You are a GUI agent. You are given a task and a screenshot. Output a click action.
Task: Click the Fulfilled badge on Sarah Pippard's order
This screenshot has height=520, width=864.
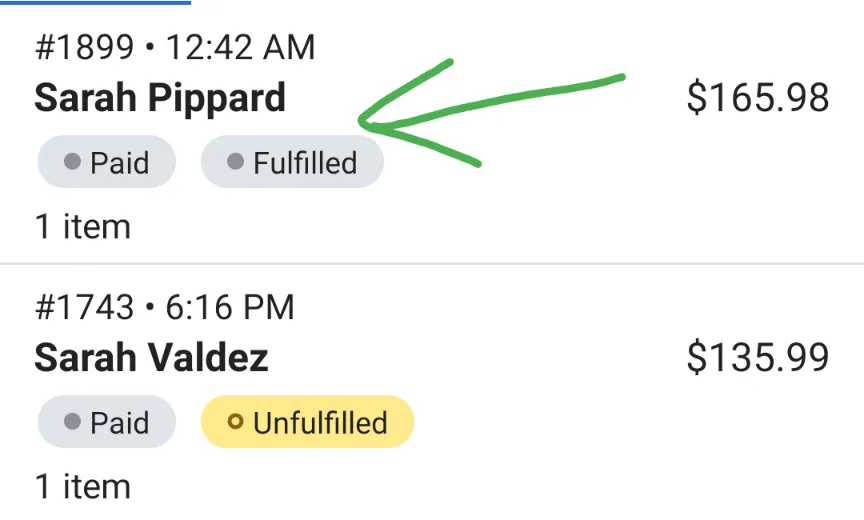click(x=292, y=162)
